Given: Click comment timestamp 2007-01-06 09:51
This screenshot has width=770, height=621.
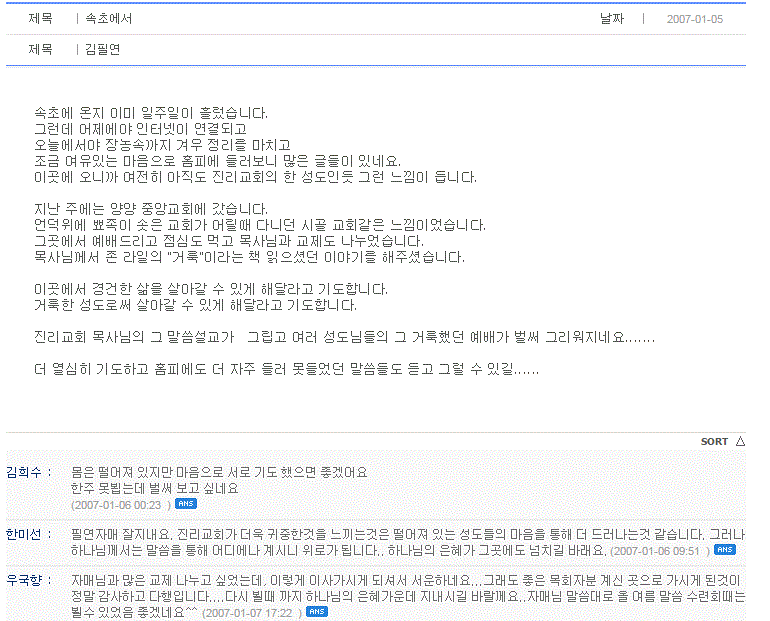Looking at the screenshot, I should pyautogui.click(x=660, y=551).
